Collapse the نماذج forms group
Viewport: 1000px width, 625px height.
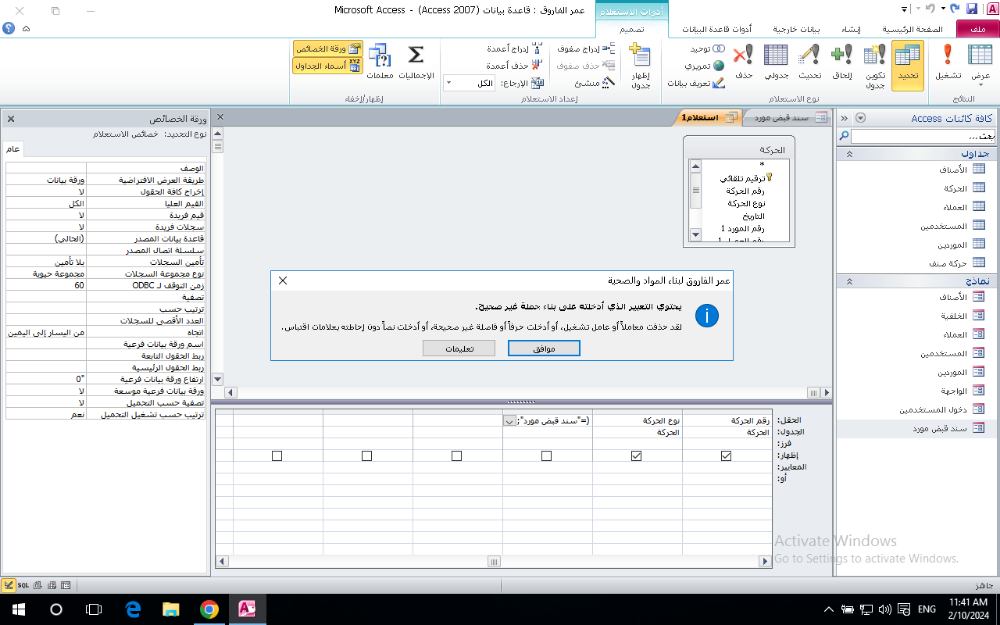point(849,281)
